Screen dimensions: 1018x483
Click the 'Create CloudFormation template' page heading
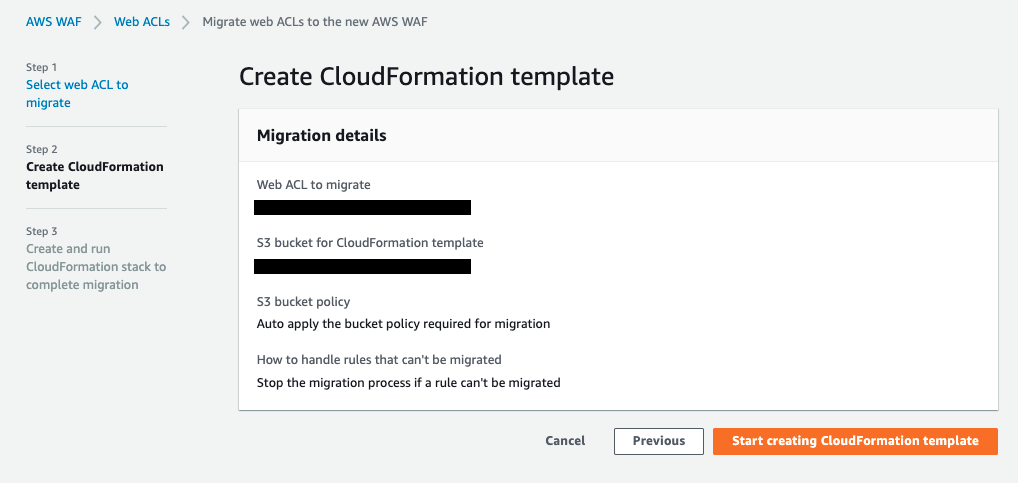click(426, 76)
